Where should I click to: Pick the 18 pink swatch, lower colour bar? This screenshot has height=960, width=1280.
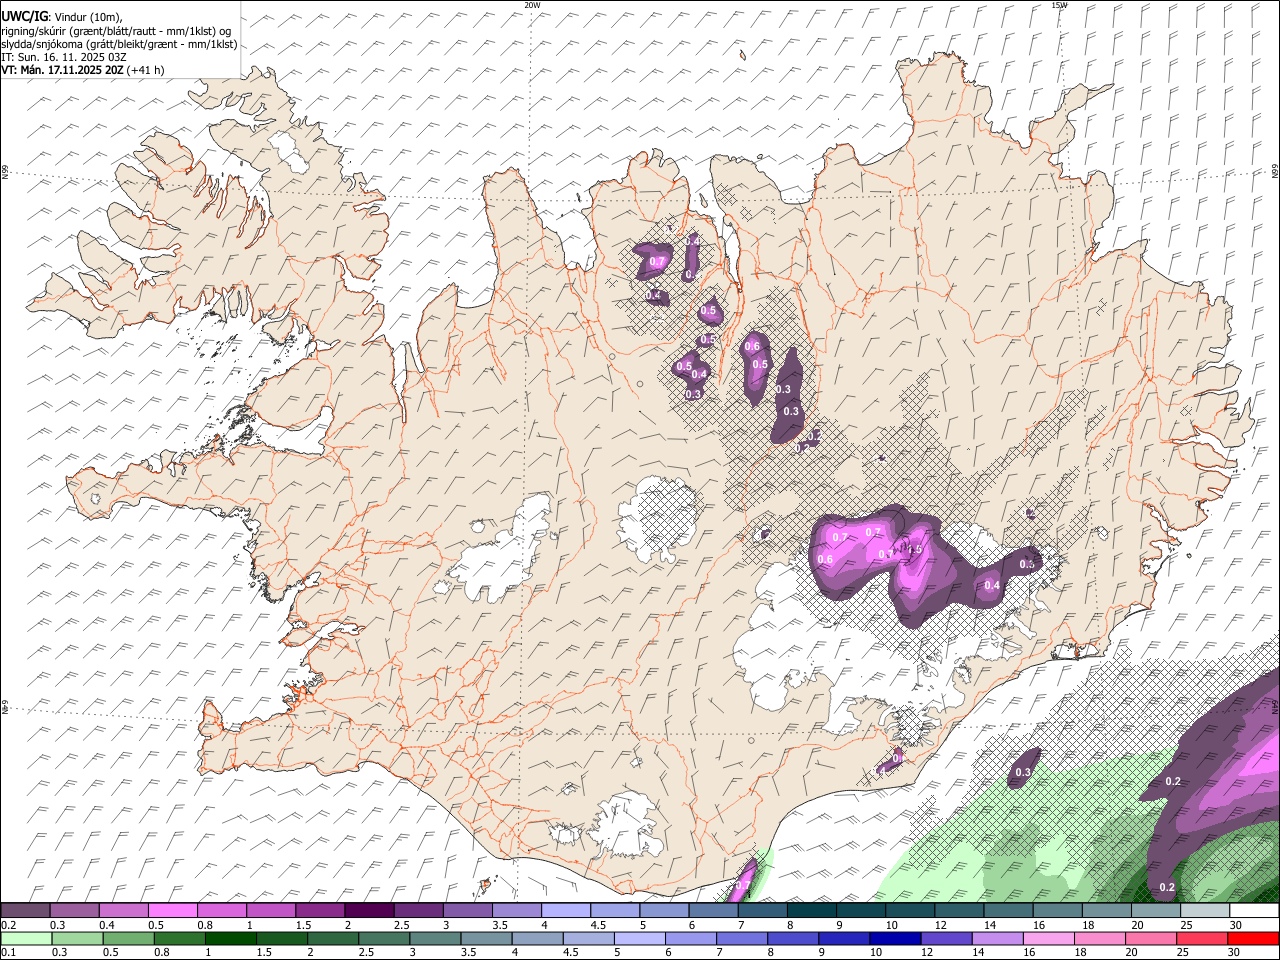coord(1101,938)
